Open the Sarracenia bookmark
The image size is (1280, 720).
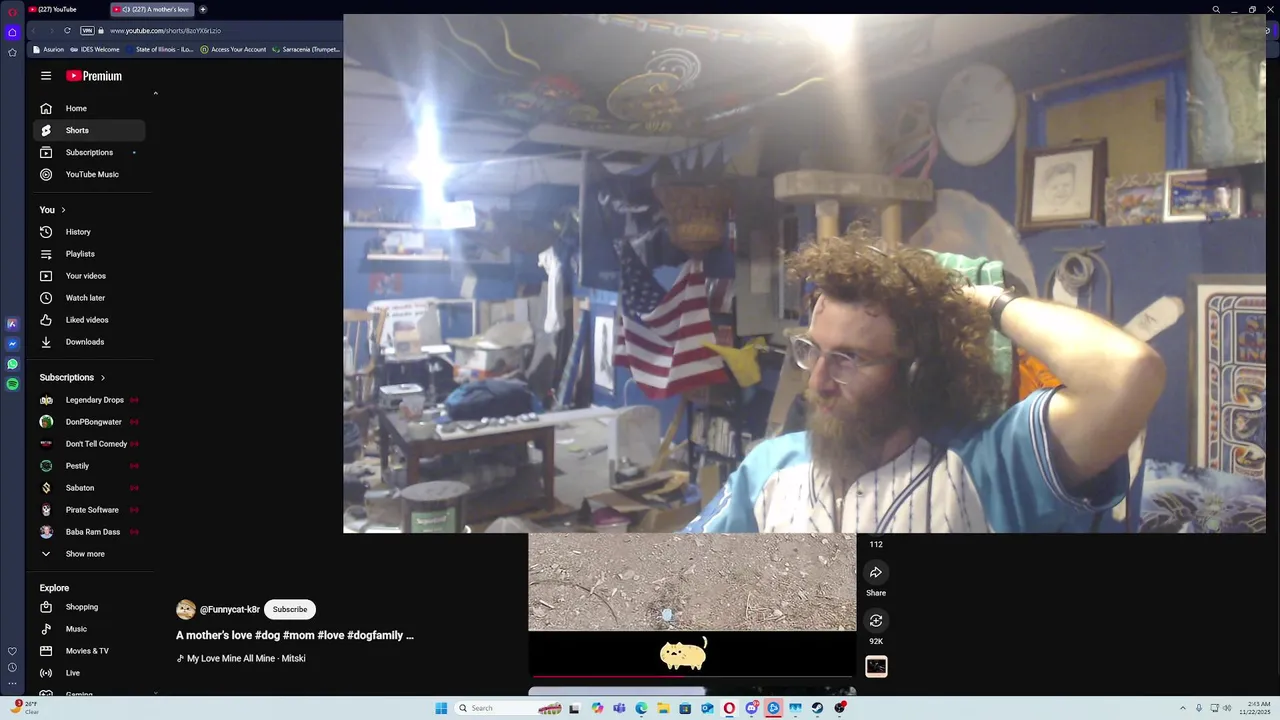click(x=307, y=49)
